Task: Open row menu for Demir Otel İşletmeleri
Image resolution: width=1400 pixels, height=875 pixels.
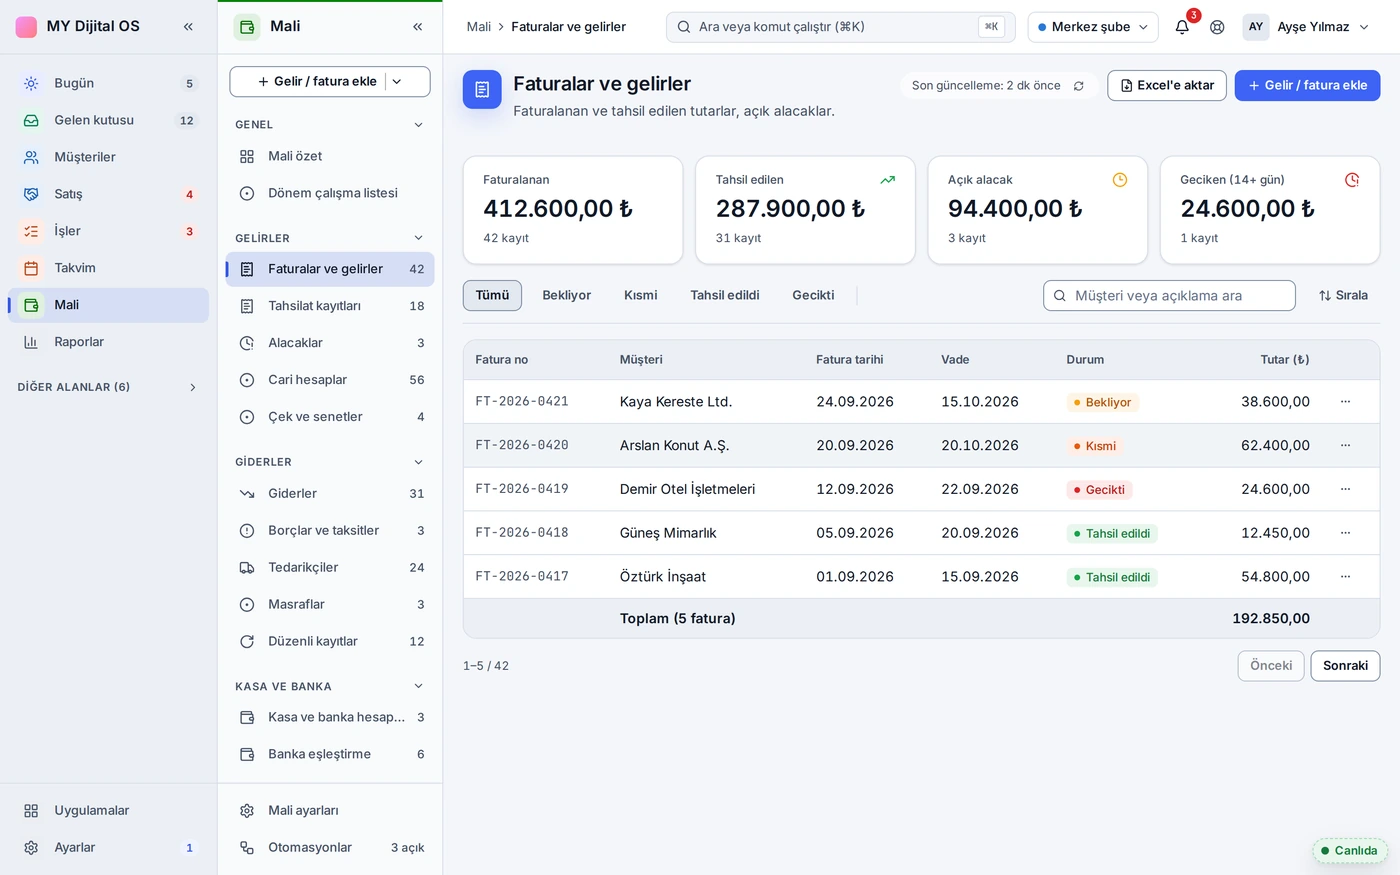Action: pos(1345,489)
